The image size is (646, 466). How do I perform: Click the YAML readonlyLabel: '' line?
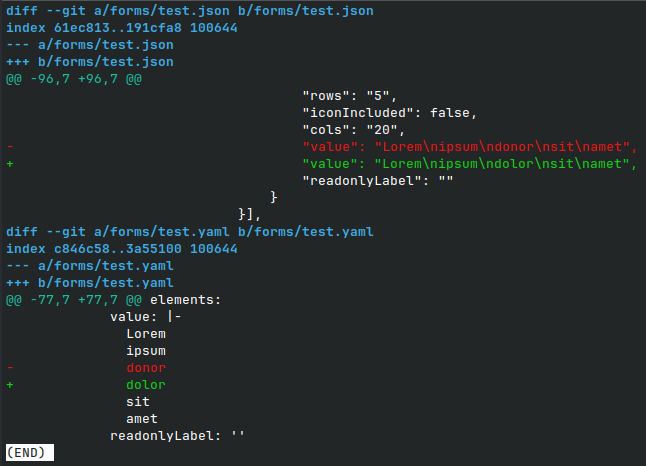pos(178,436)
